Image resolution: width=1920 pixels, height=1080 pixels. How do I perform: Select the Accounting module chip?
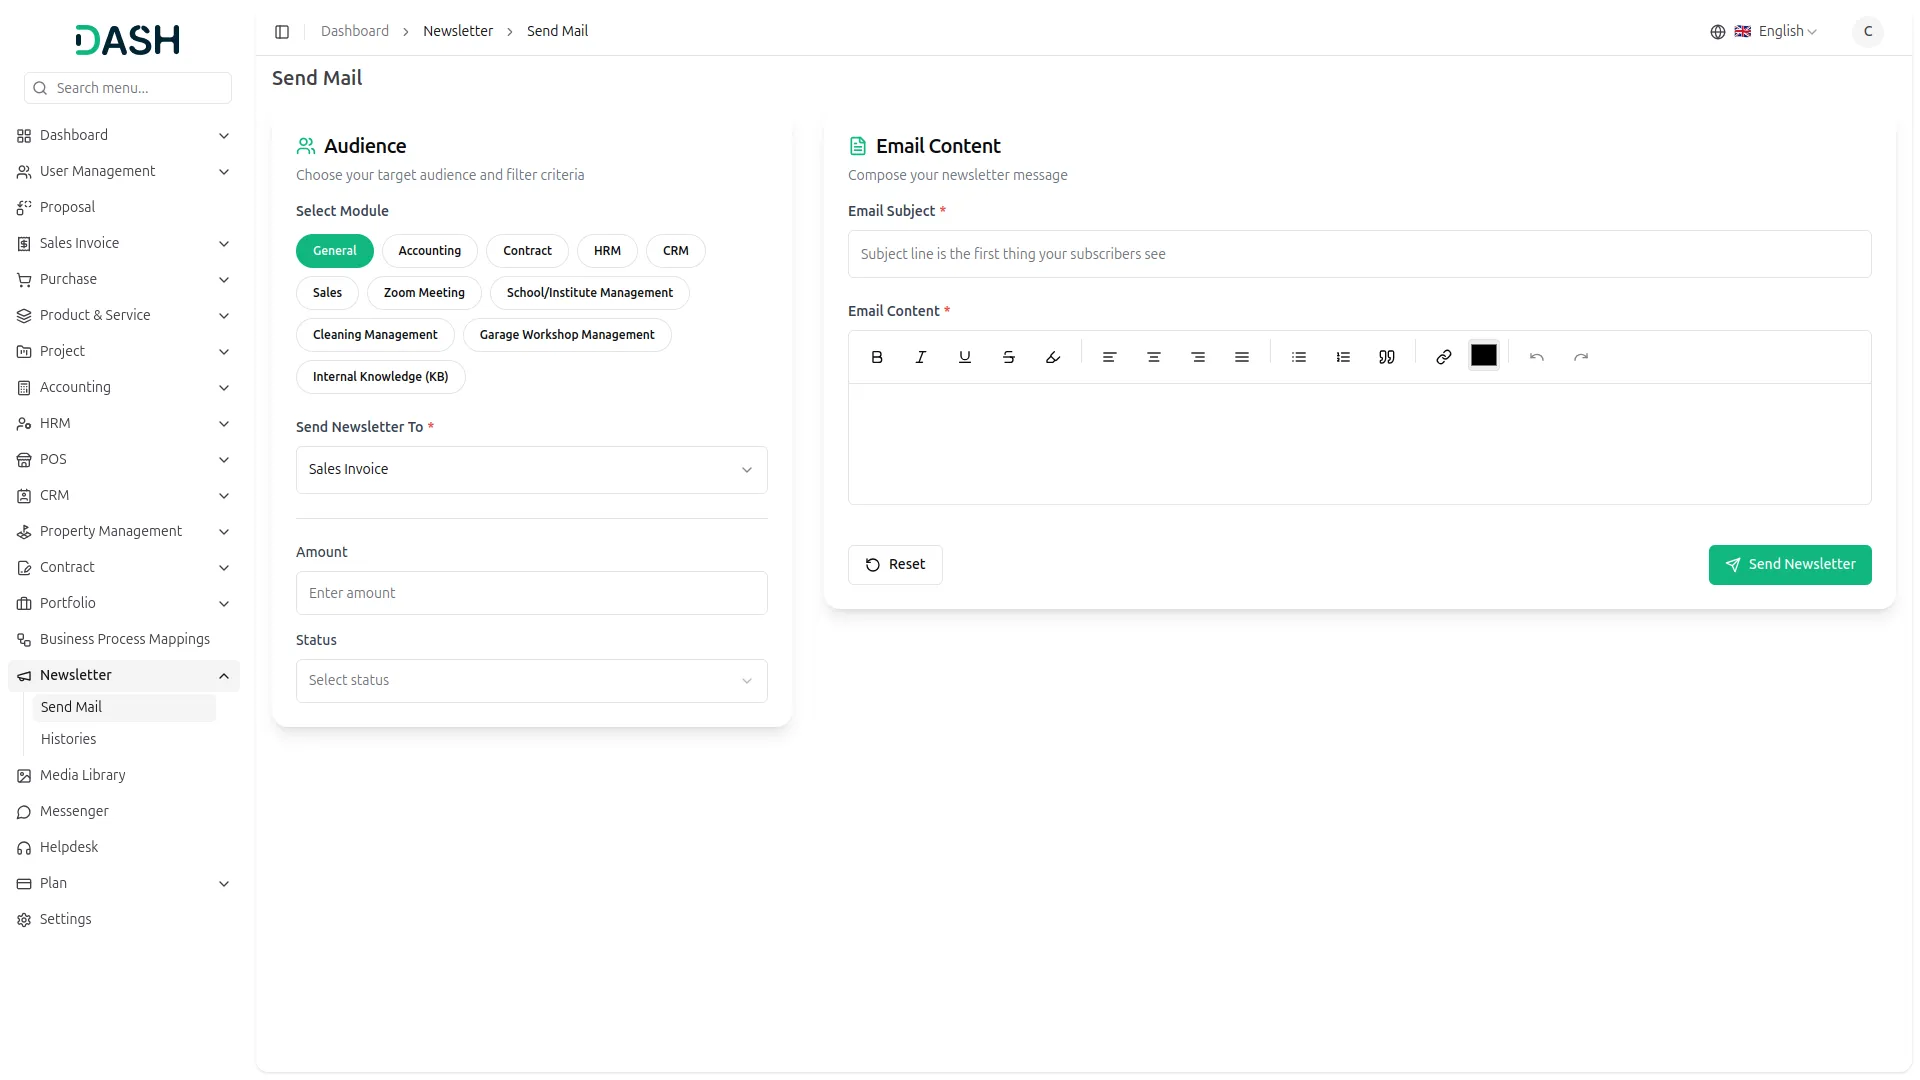430,251
